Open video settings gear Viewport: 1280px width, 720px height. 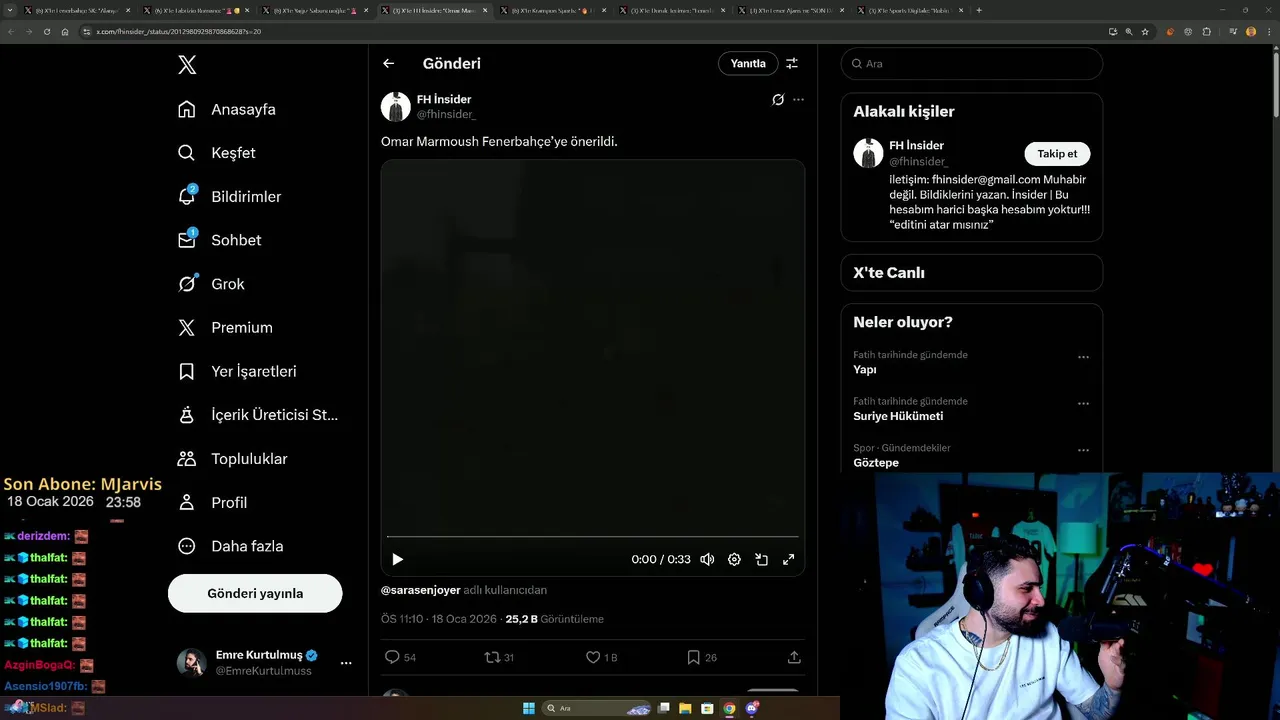tap(734, 559)
